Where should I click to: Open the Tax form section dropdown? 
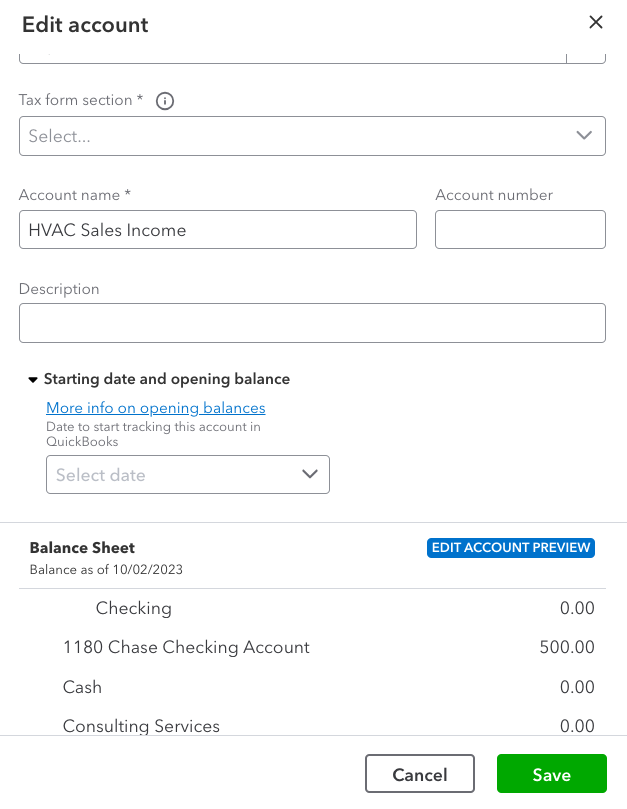(x=300, y=136)
